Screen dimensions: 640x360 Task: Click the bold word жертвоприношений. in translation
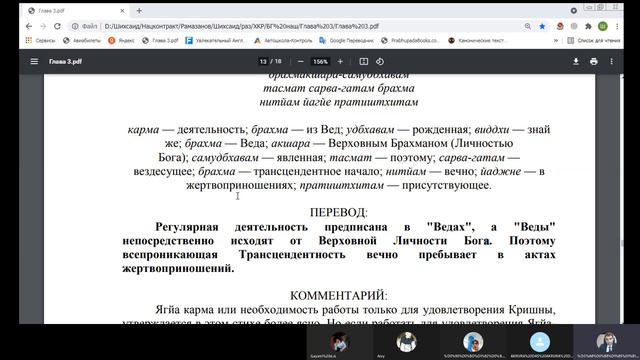pos(178,269)
